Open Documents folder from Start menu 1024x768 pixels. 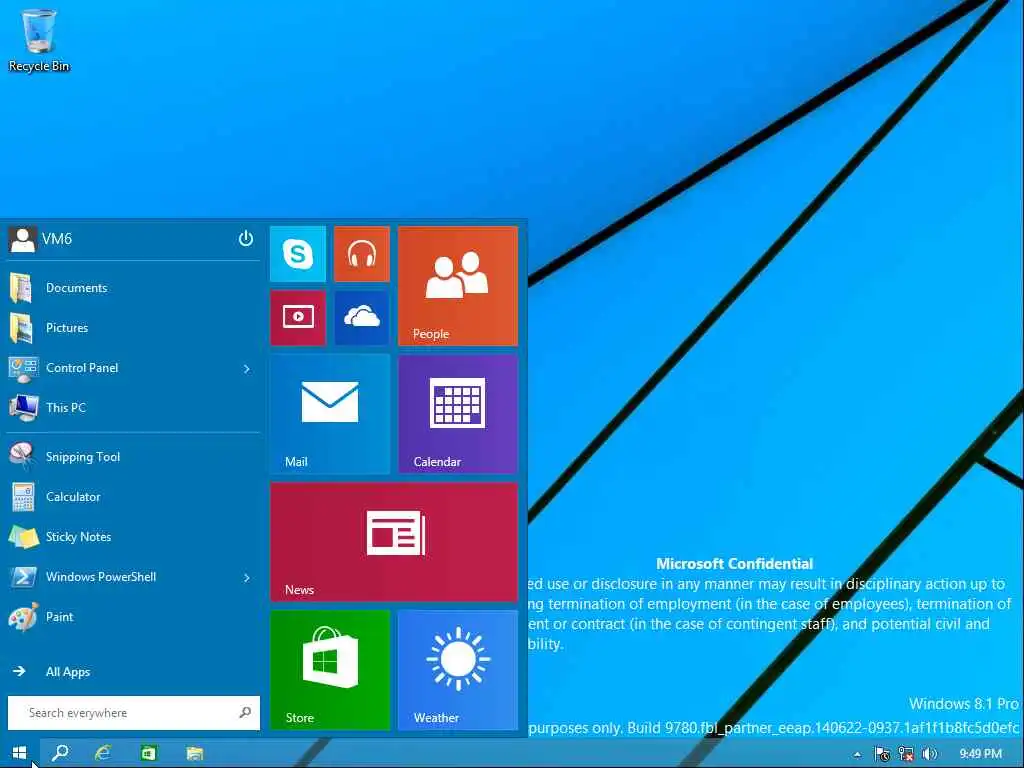pyautogui.click(x=133, y=288)
